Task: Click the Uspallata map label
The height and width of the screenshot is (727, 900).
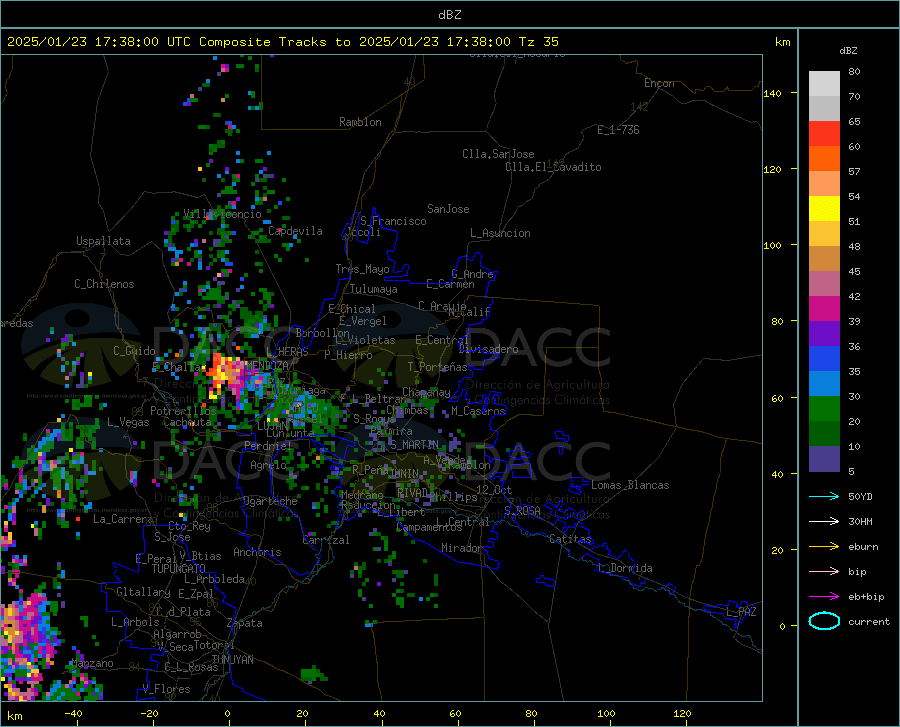Action: 103,241
